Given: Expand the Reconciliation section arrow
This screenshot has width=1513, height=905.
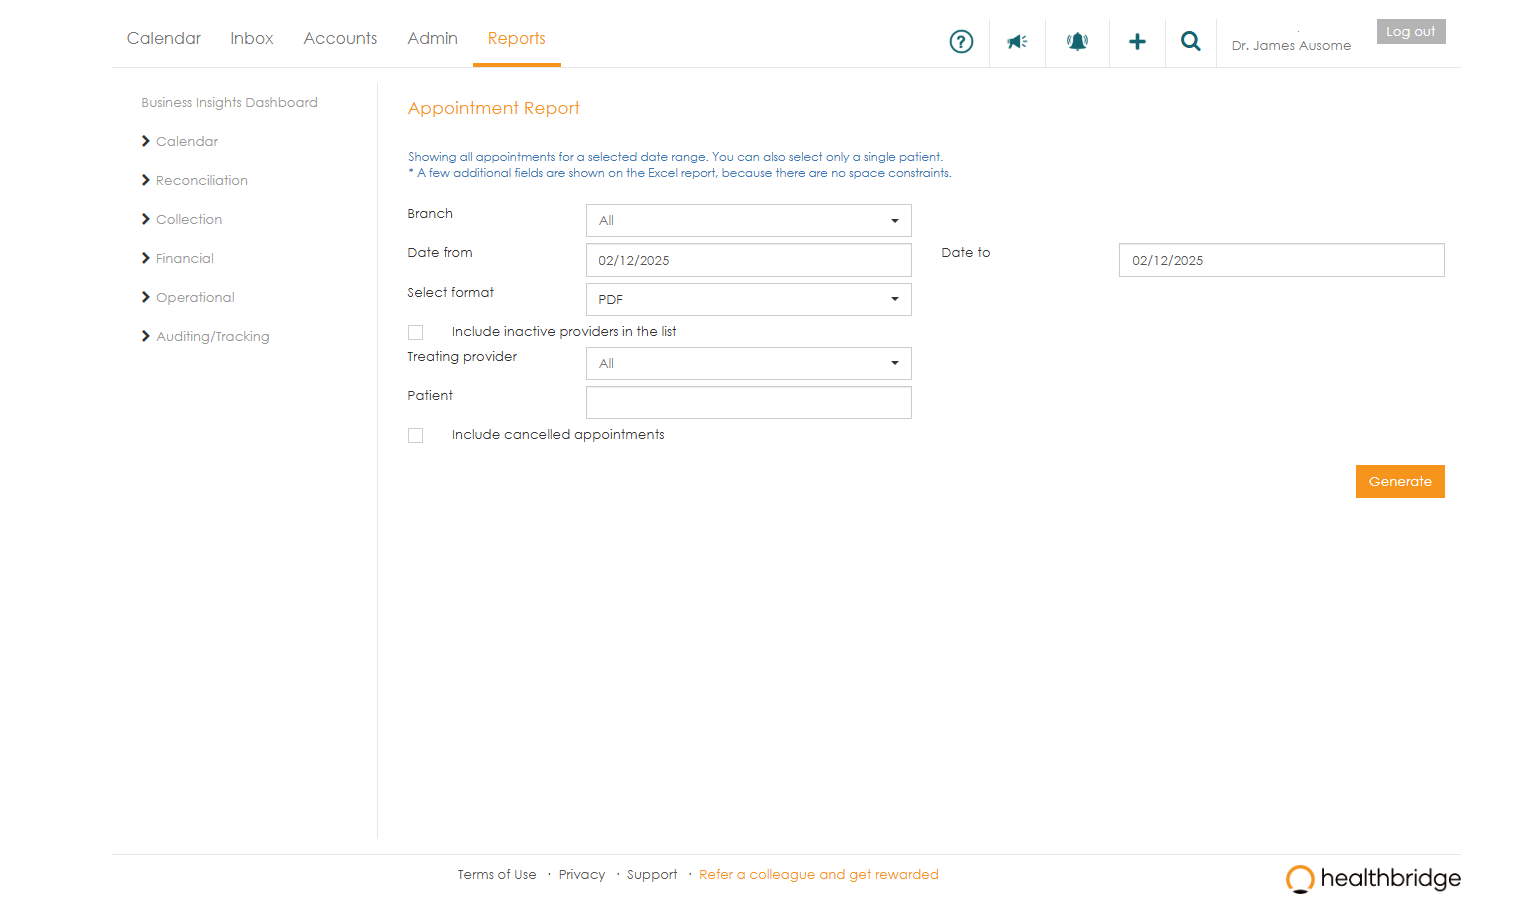Looking at the screenshot, I should coord(146,180).
